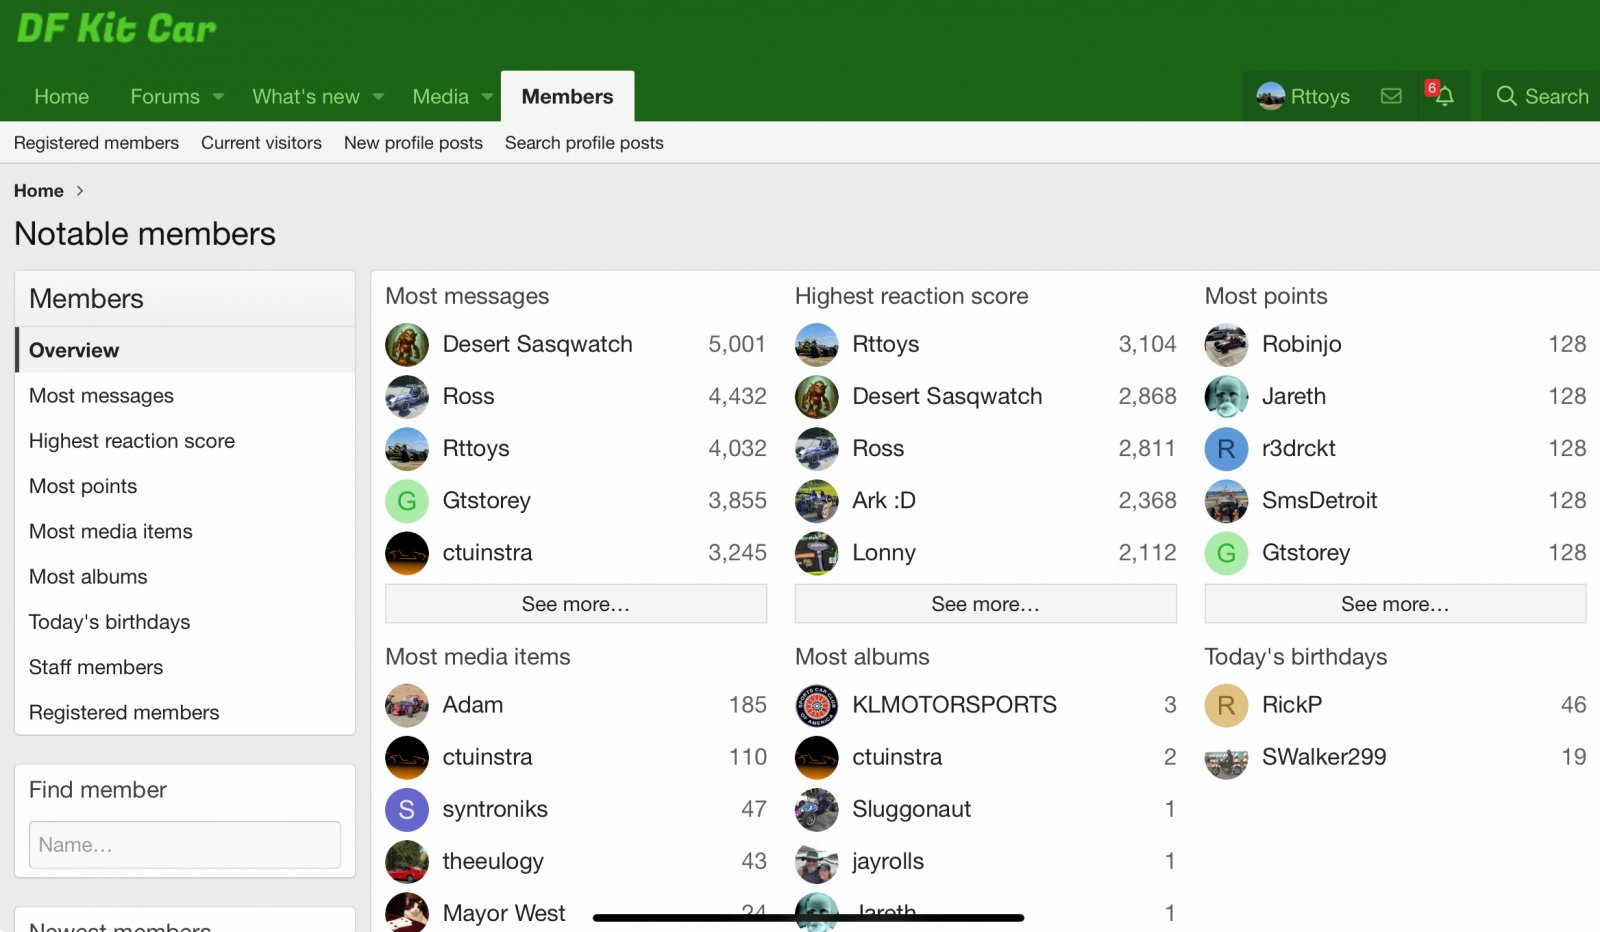The height and width of the screenshot is (932, 1600).
Task: Open the Forums tab
Action: (165, 96)
